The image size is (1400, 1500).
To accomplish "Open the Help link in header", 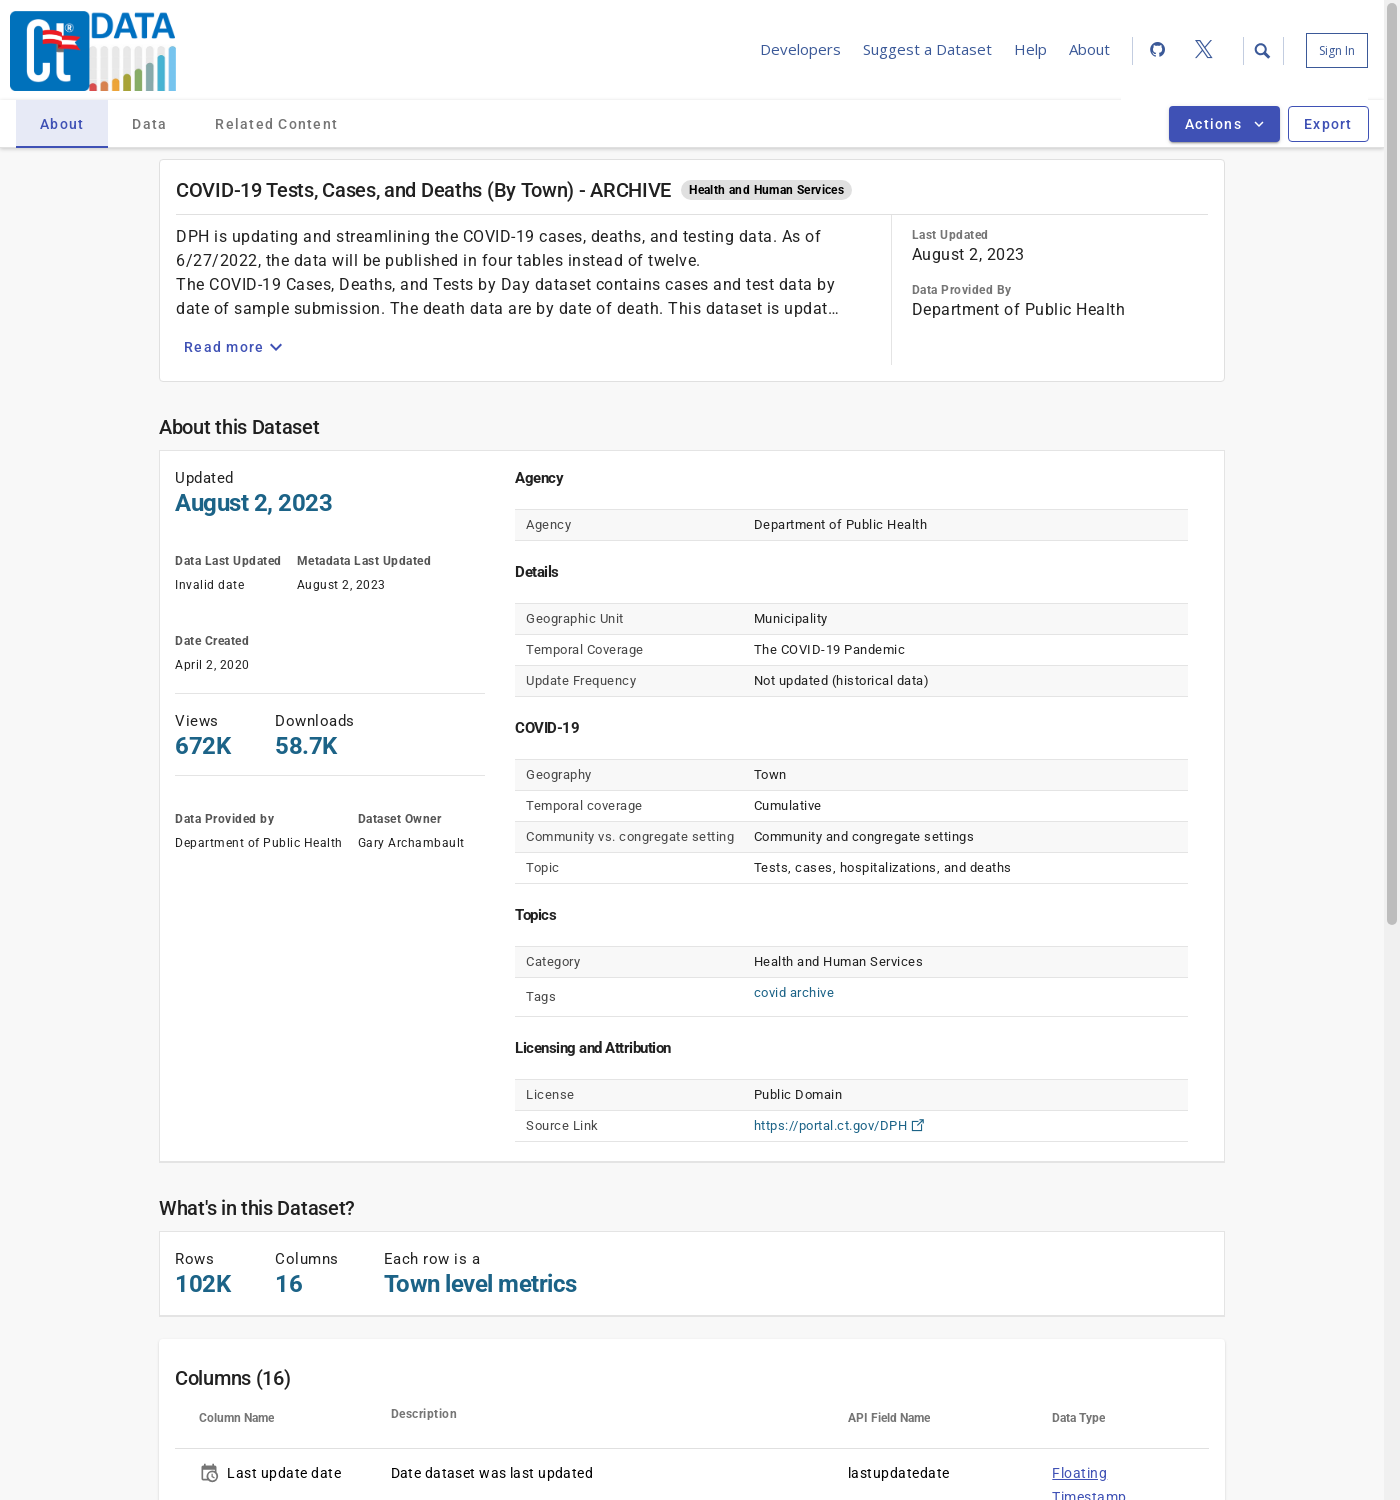I will click(x=1030, y=50).
